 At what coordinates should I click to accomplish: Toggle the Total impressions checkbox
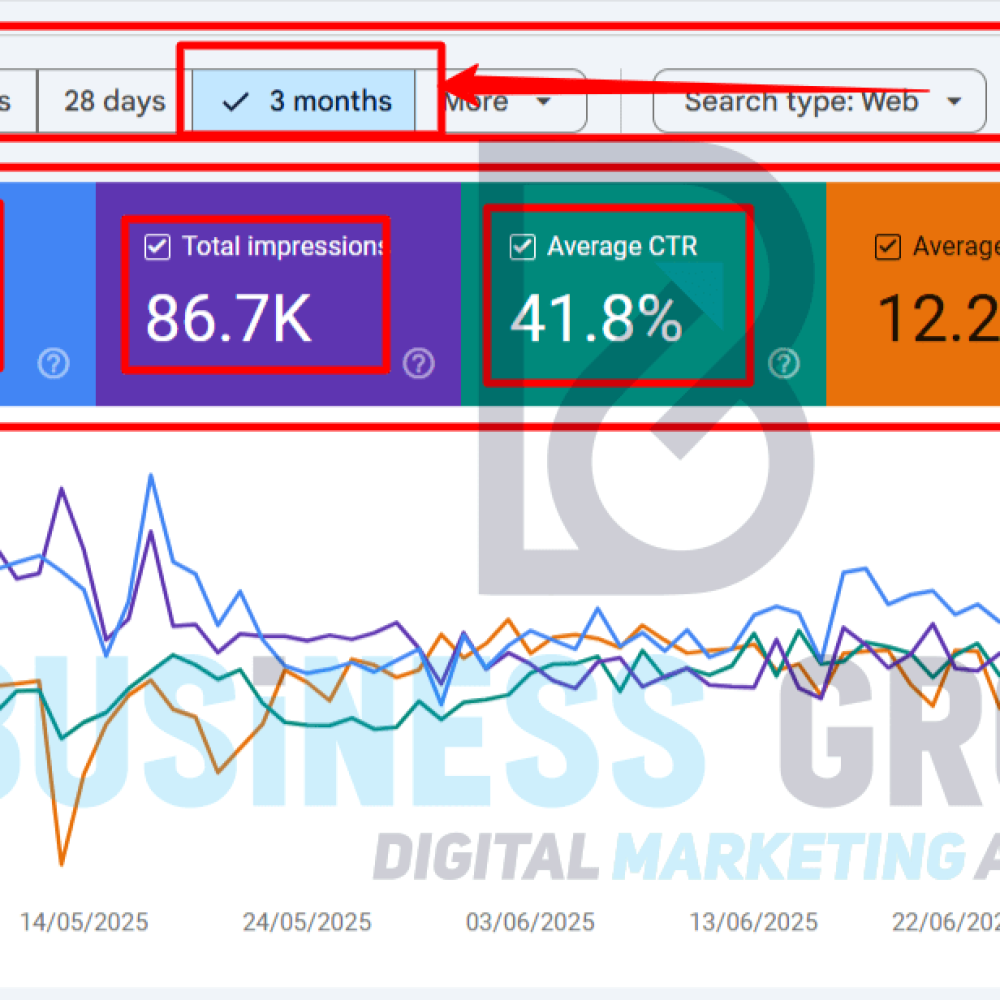click(158, 247)
